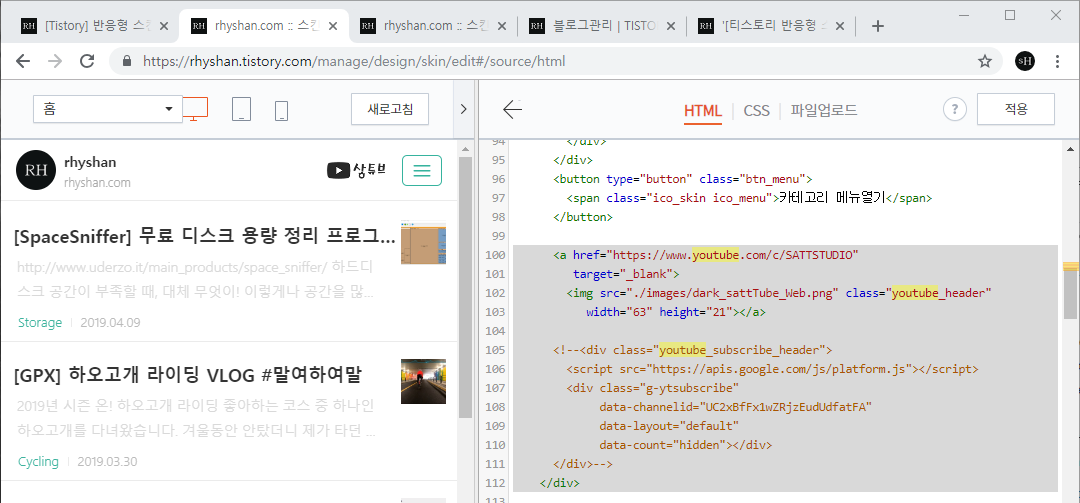Click the browser forward arrow
This screenshot has height=503, width=1080.
(55, 61)
